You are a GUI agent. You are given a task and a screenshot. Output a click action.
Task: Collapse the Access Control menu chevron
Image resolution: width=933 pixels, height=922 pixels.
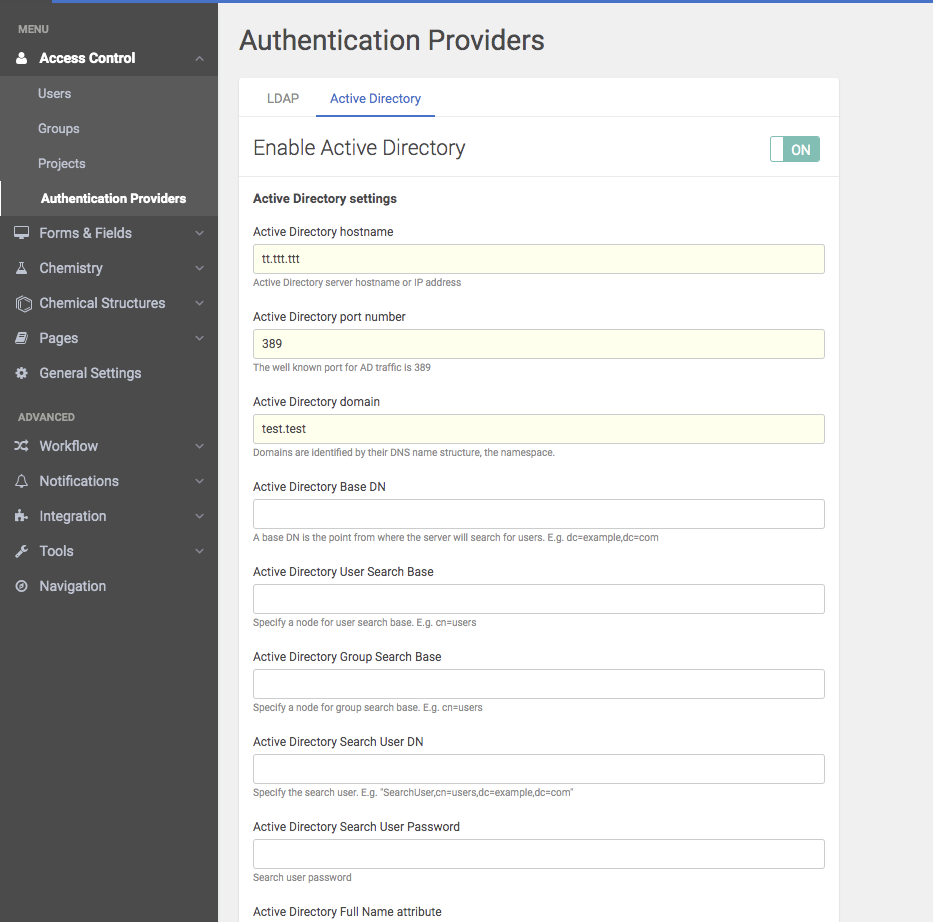coord(199,59)
